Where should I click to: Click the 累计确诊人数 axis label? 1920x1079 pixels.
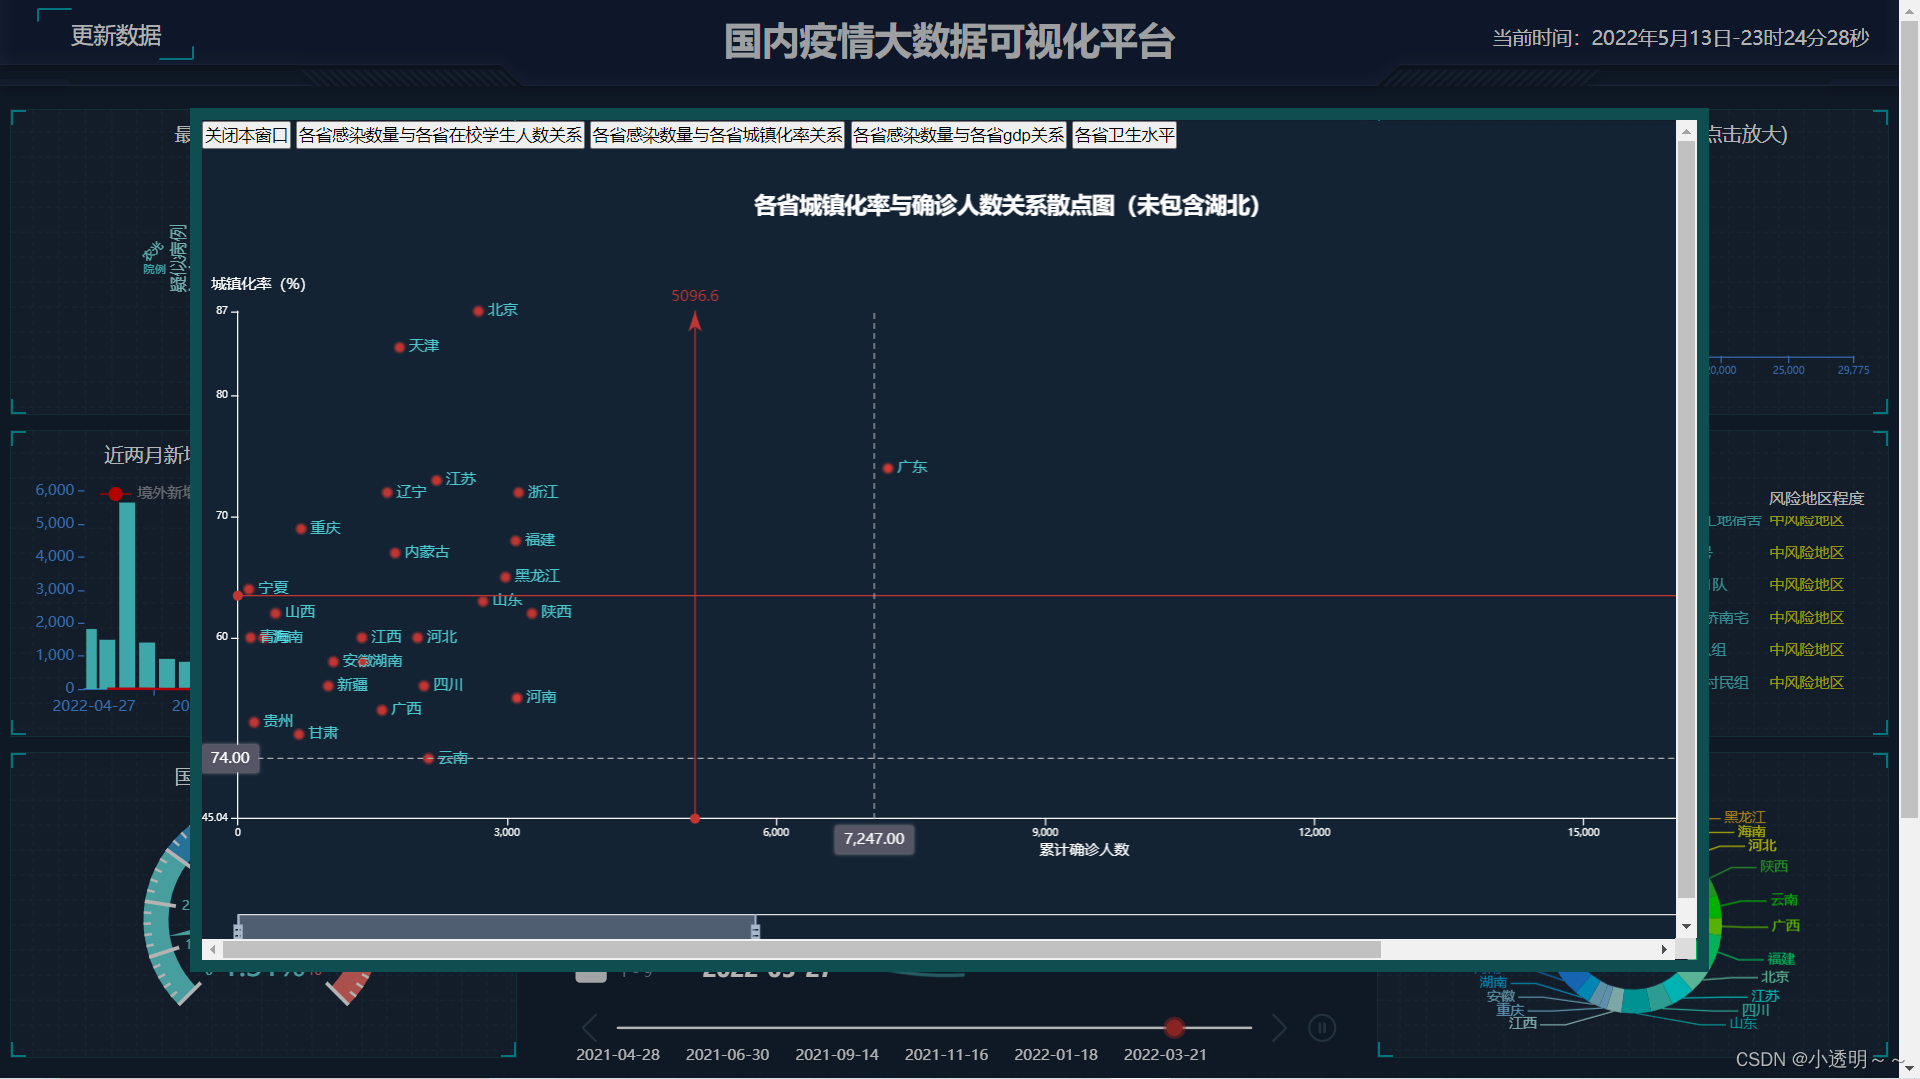tap(1084, 850)
